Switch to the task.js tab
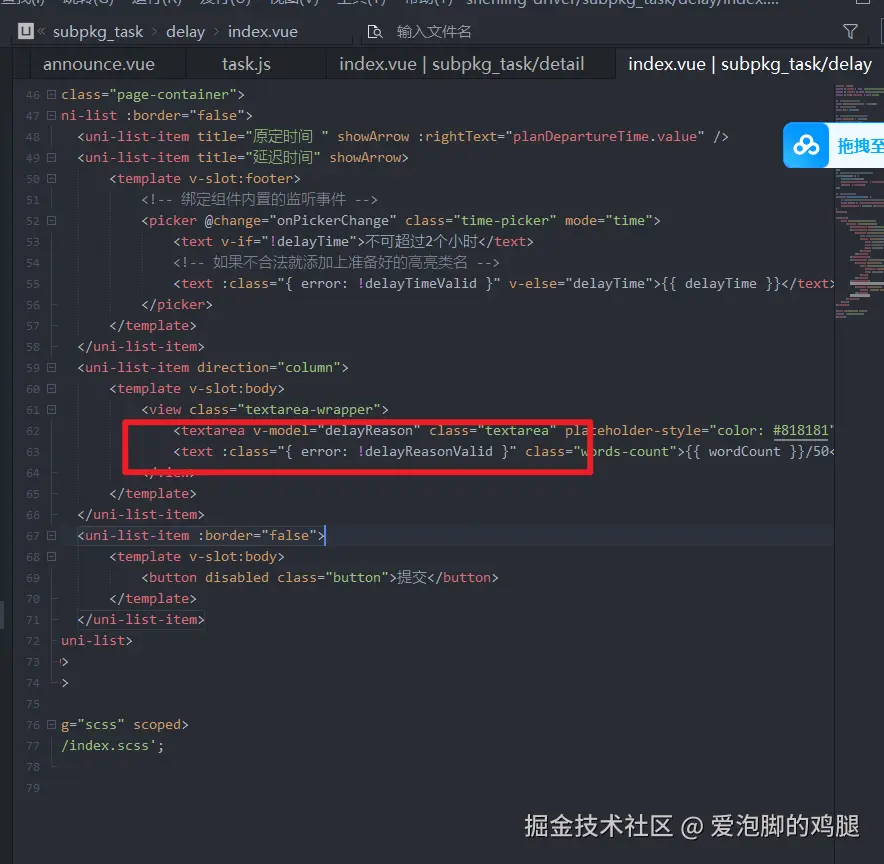This screenshot has height=864, width=884. point(246,64)
